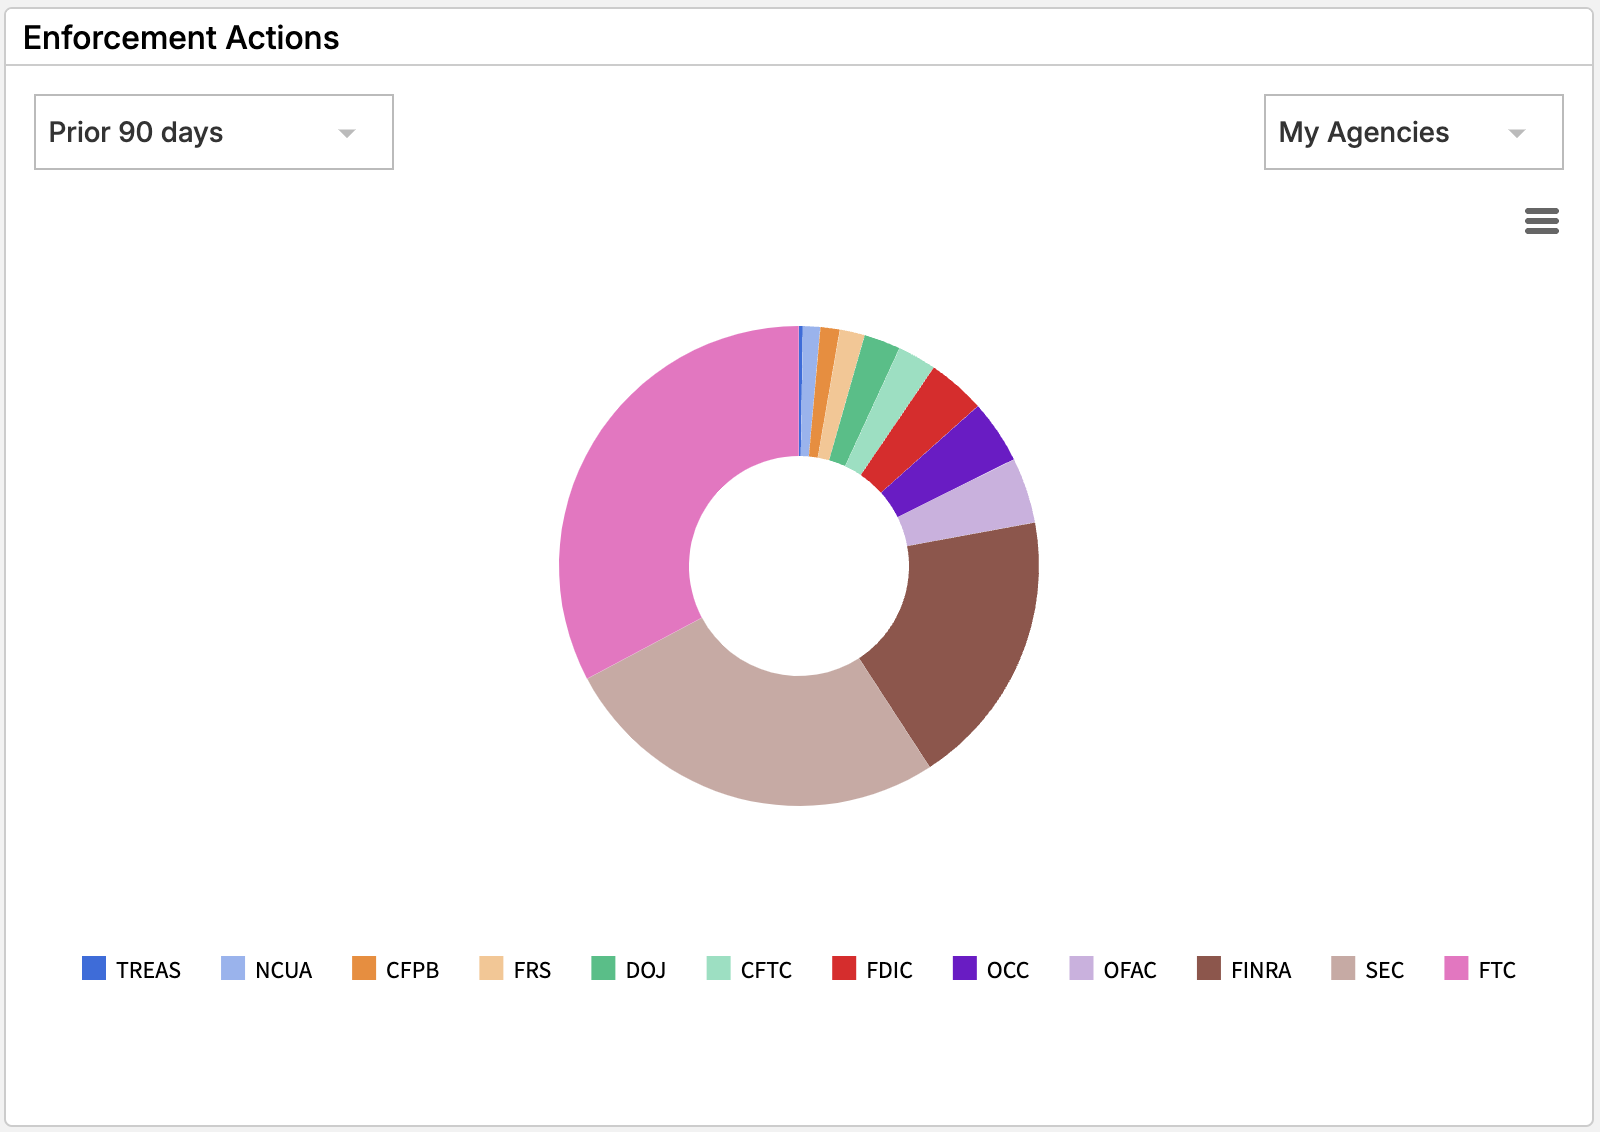Viewport: 1600px width, 1132px height.
Task: Click the My Agencies dropdown arrow
Action: 1516,133
